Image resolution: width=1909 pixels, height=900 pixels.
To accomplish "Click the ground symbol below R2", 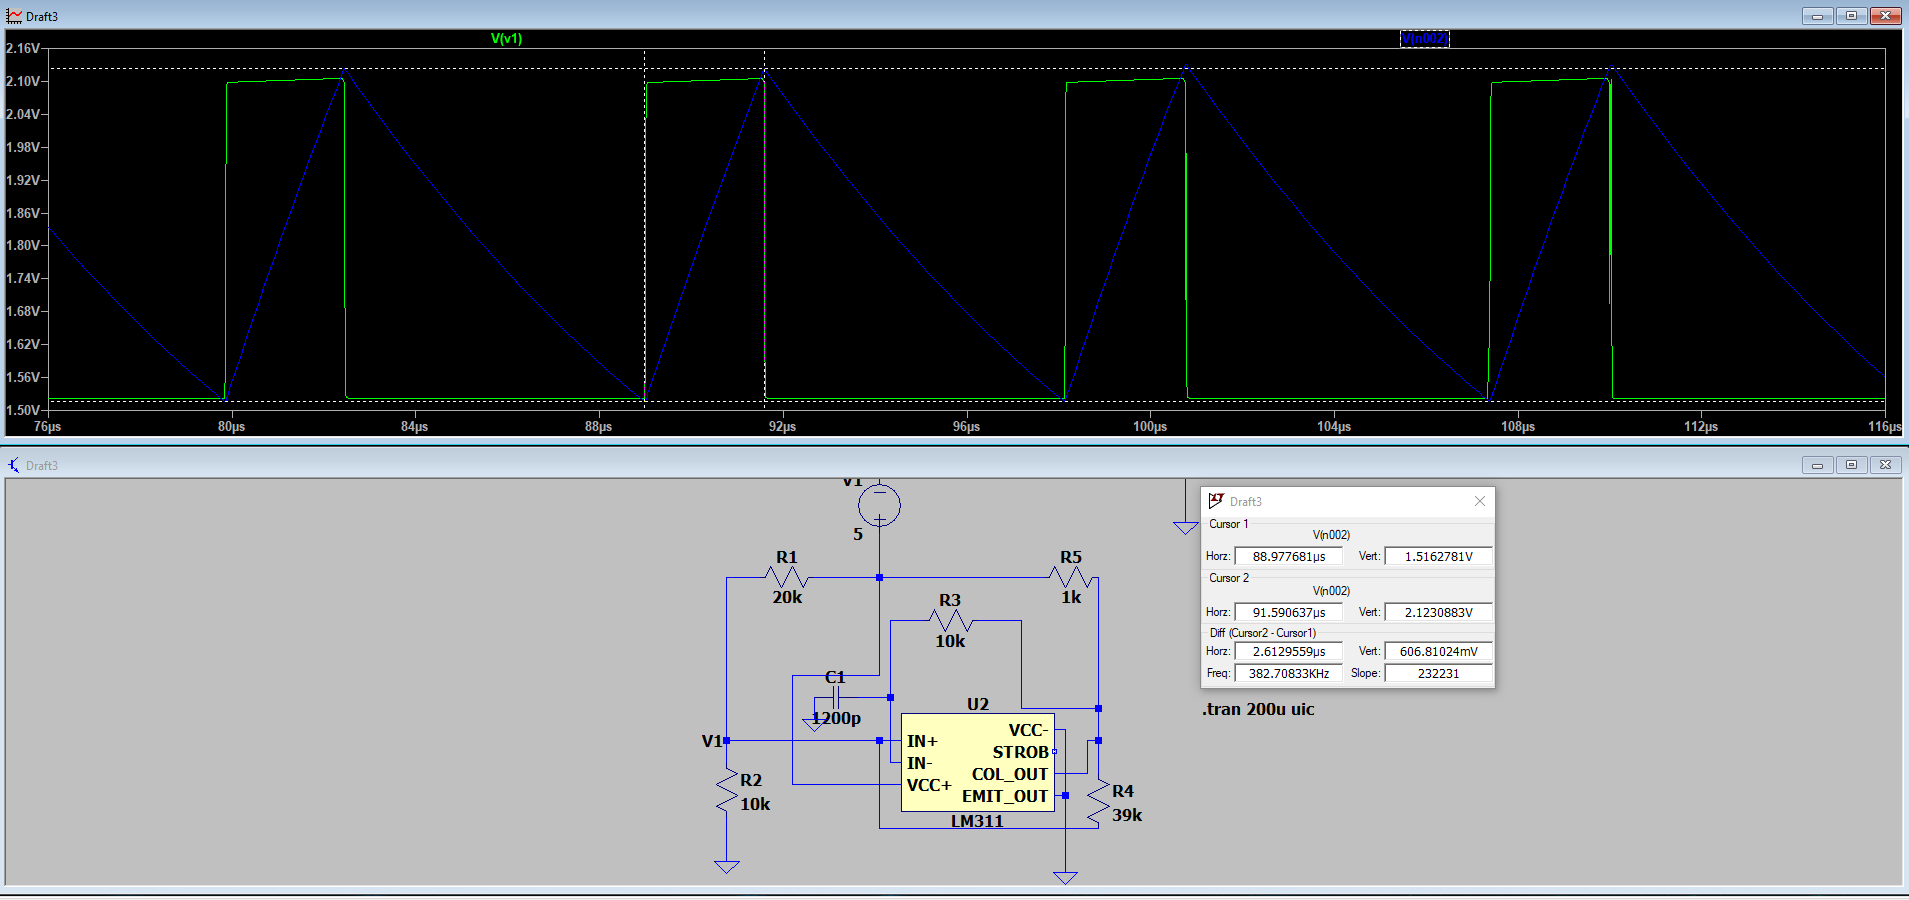I will point(727,867).
